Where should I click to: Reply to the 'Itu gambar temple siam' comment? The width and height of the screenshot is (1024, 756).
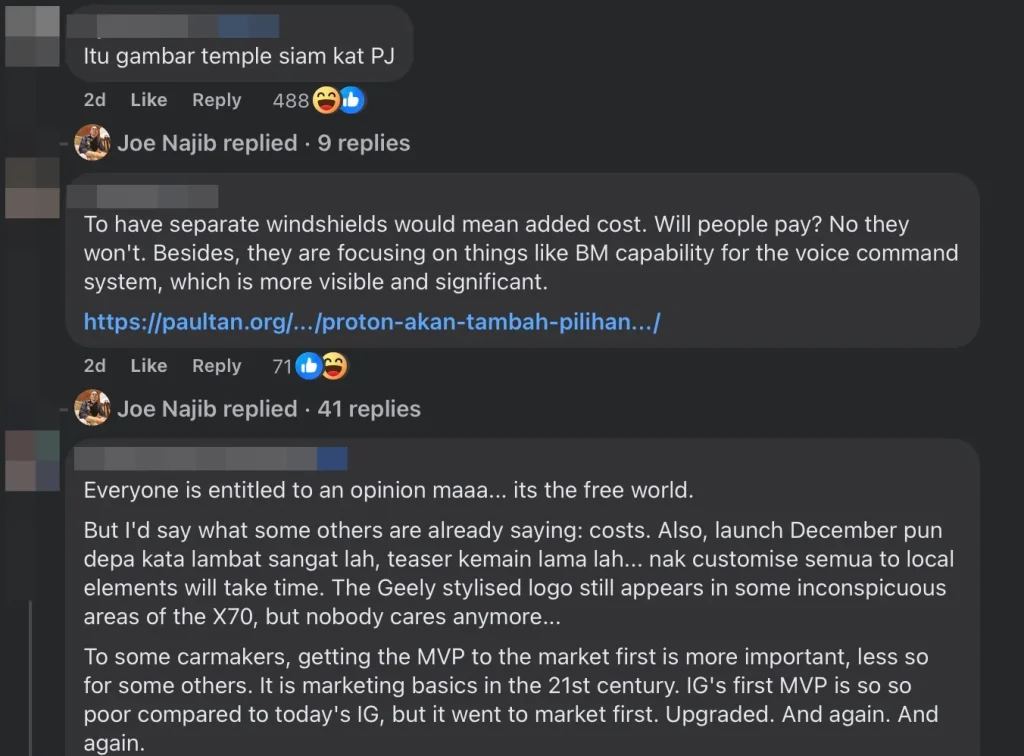(x=216, y=100)
